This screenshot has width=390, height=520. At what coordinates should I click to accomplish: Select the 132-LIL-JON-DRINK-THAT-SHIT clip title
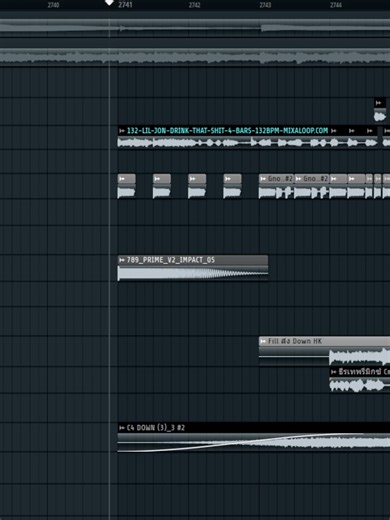pos(227,131)
